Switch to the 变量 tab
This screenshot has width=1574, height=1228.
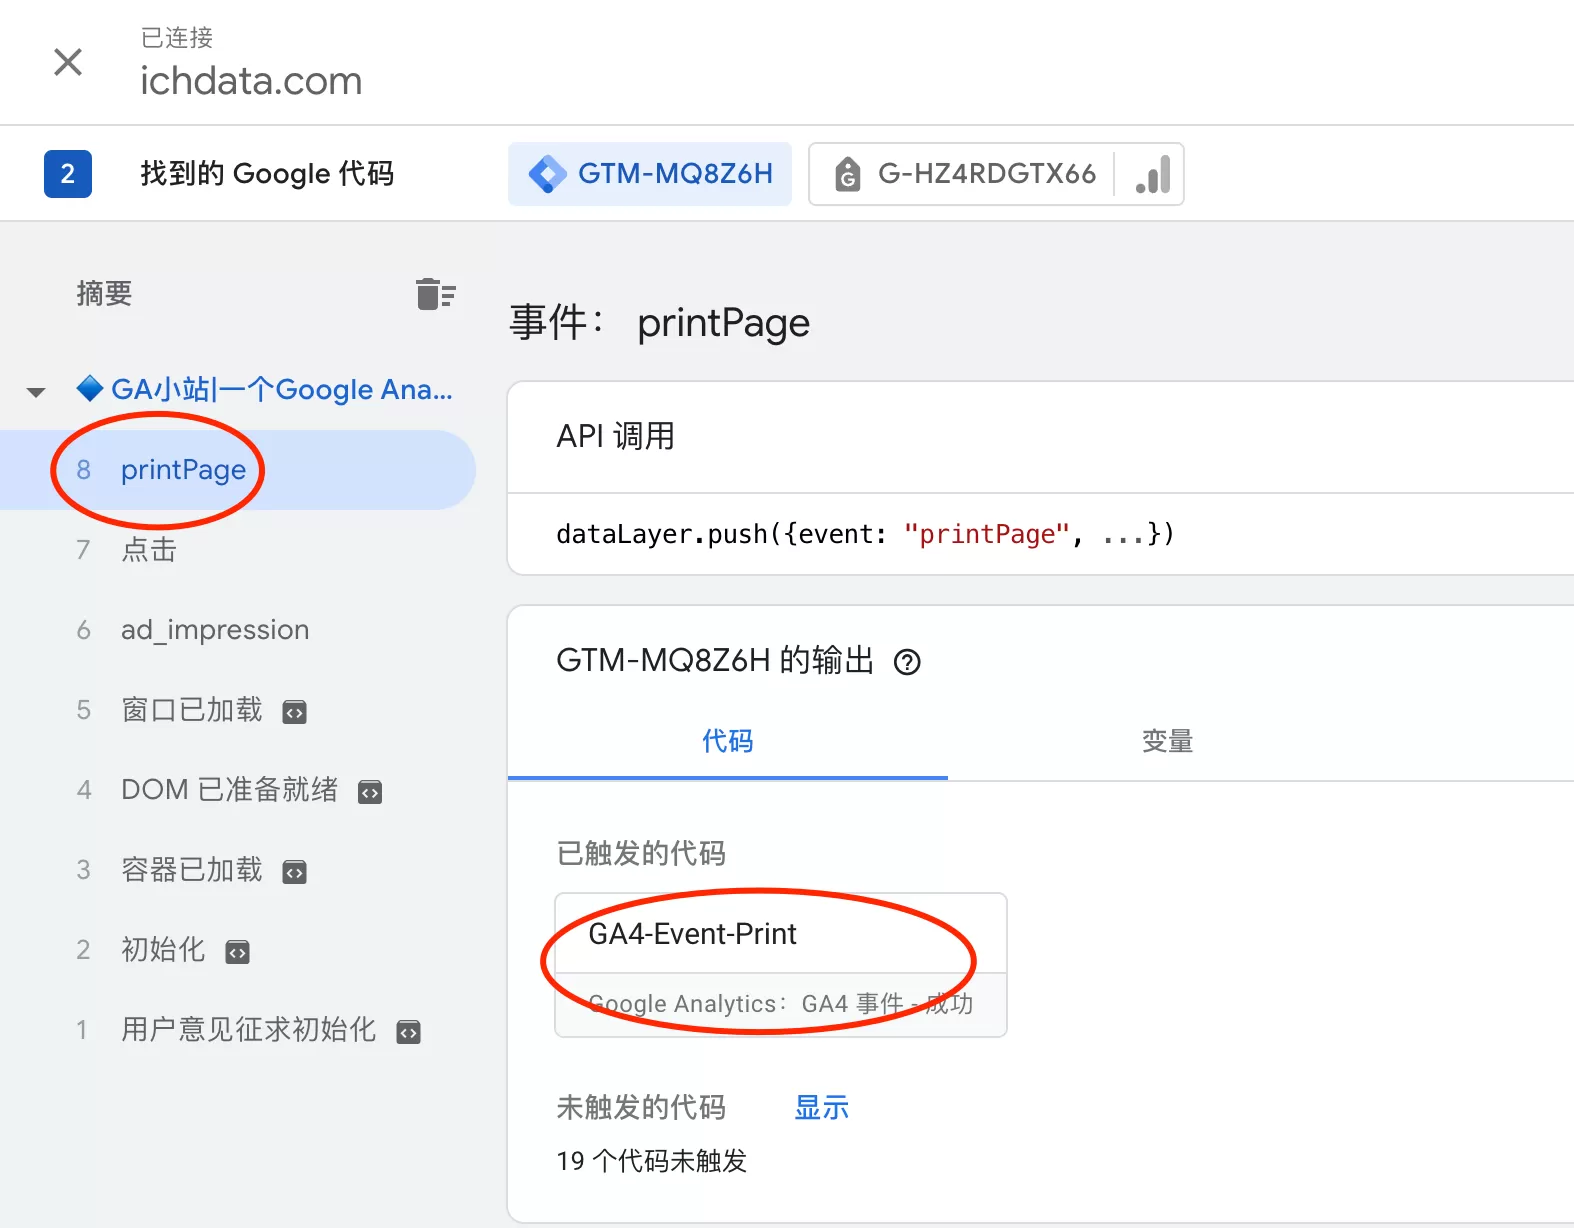1167,741
